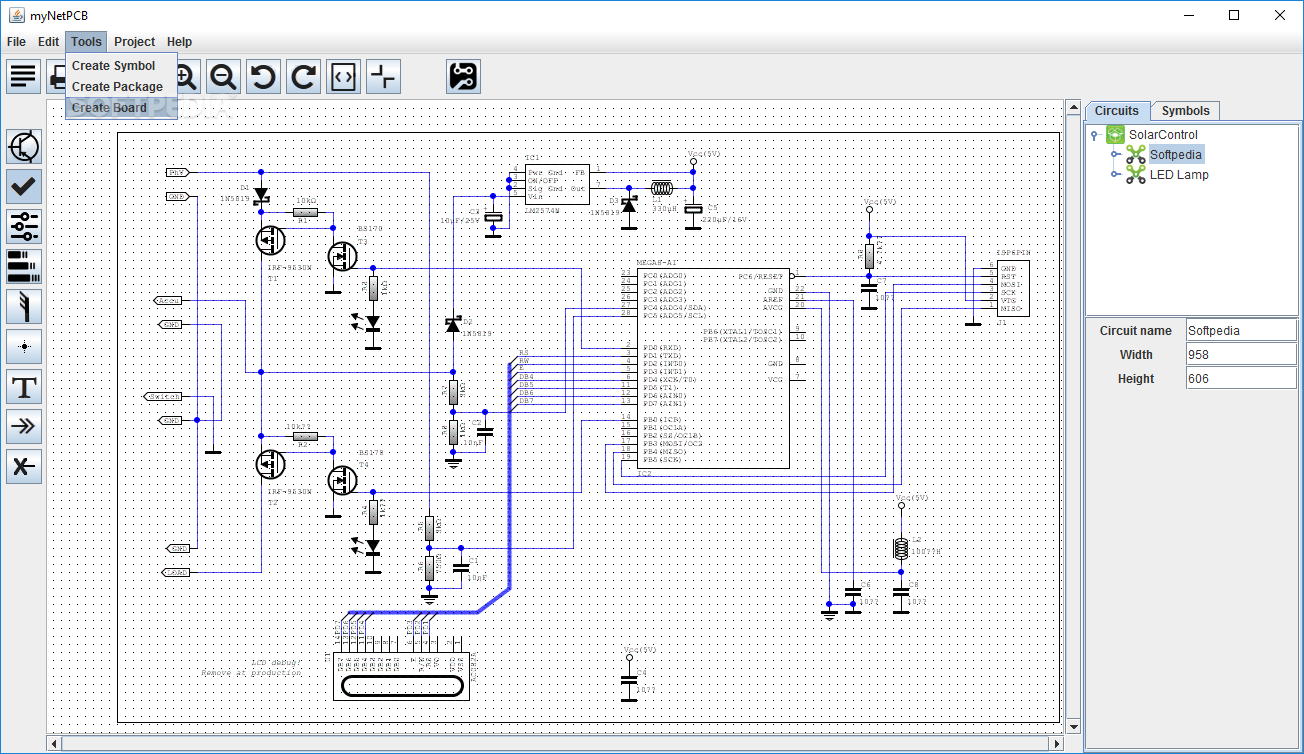The image size is (1304, 754).
Task: Select the SolarControl project label
Action: pos(1163,134)
